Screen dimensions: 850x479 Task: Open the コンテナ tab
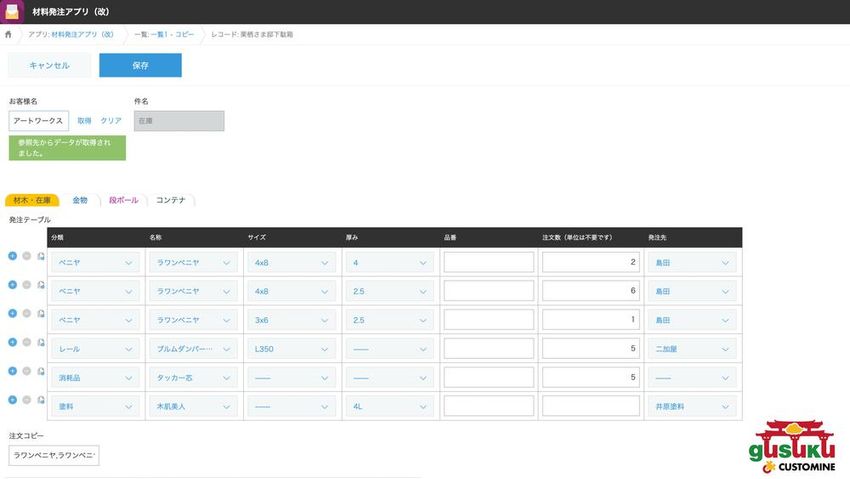(x=170, y=200)
